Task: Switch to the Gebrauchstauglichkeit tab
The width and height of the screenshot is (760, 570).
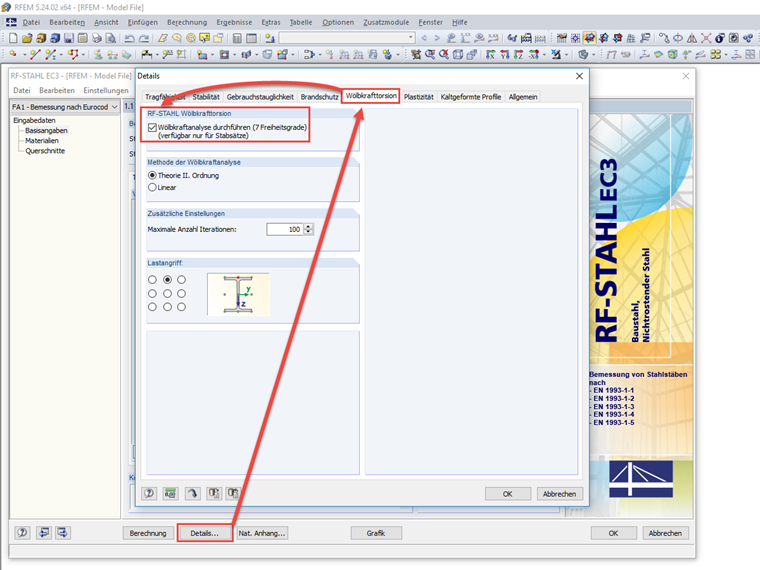Action: (260, 97)
